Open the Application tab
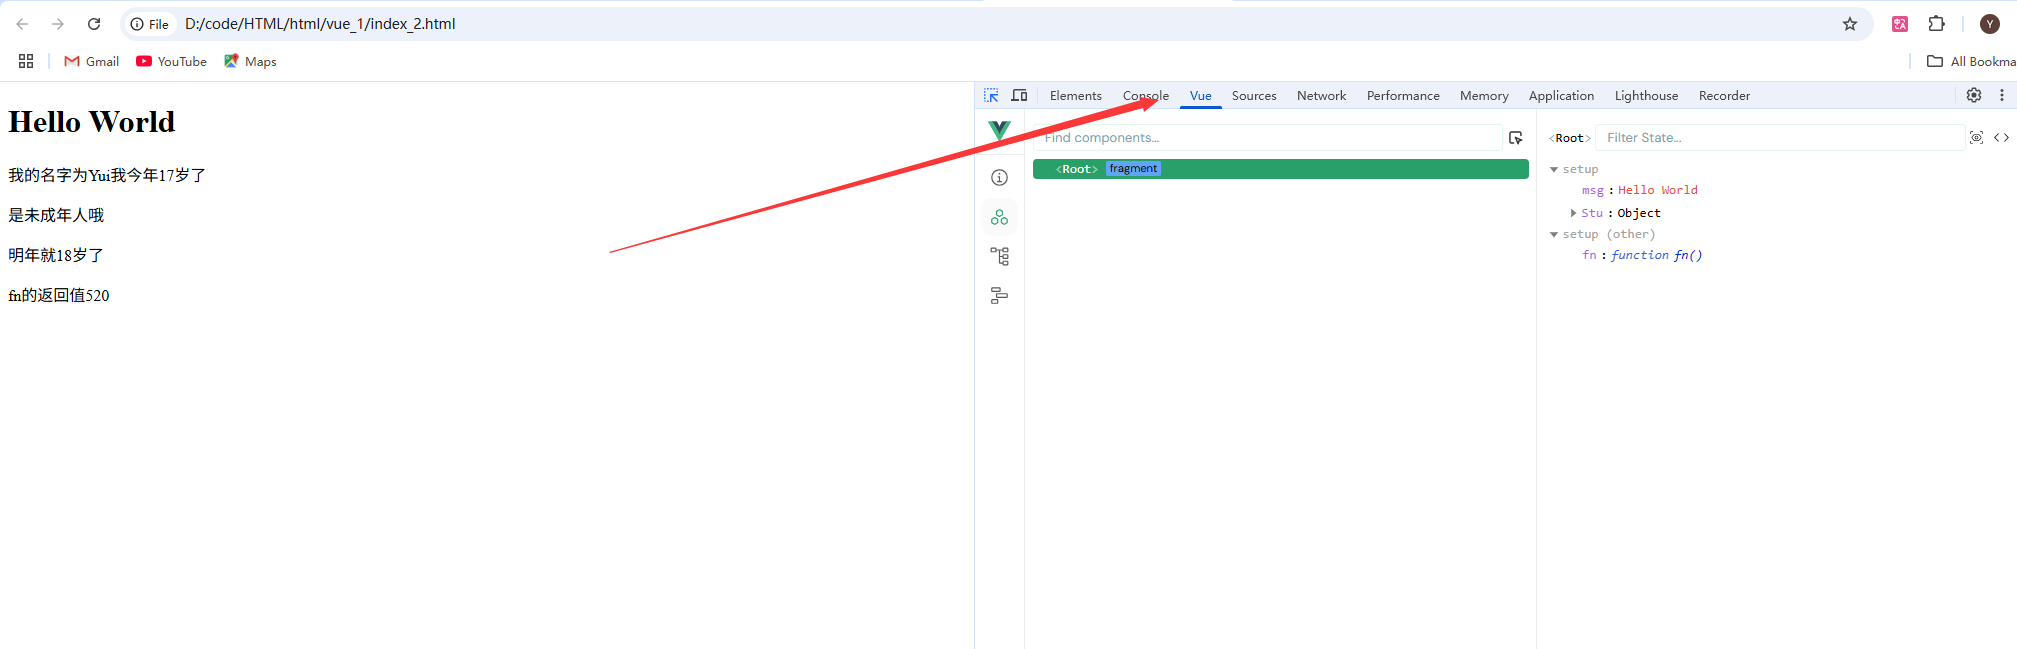 [1561, 96]
